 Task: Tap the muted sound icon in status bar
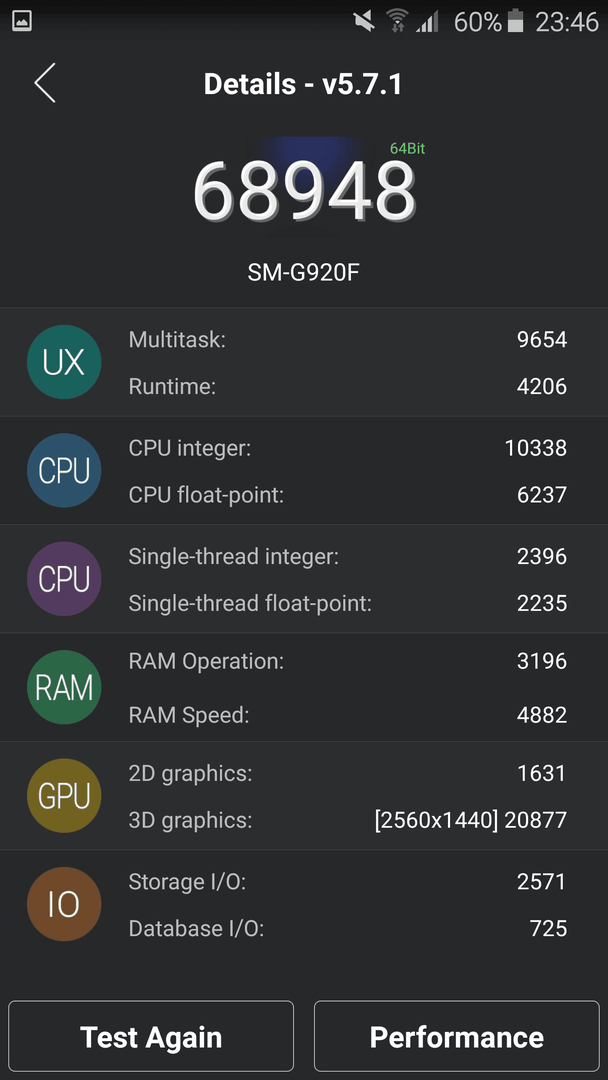tap(364, 21)
